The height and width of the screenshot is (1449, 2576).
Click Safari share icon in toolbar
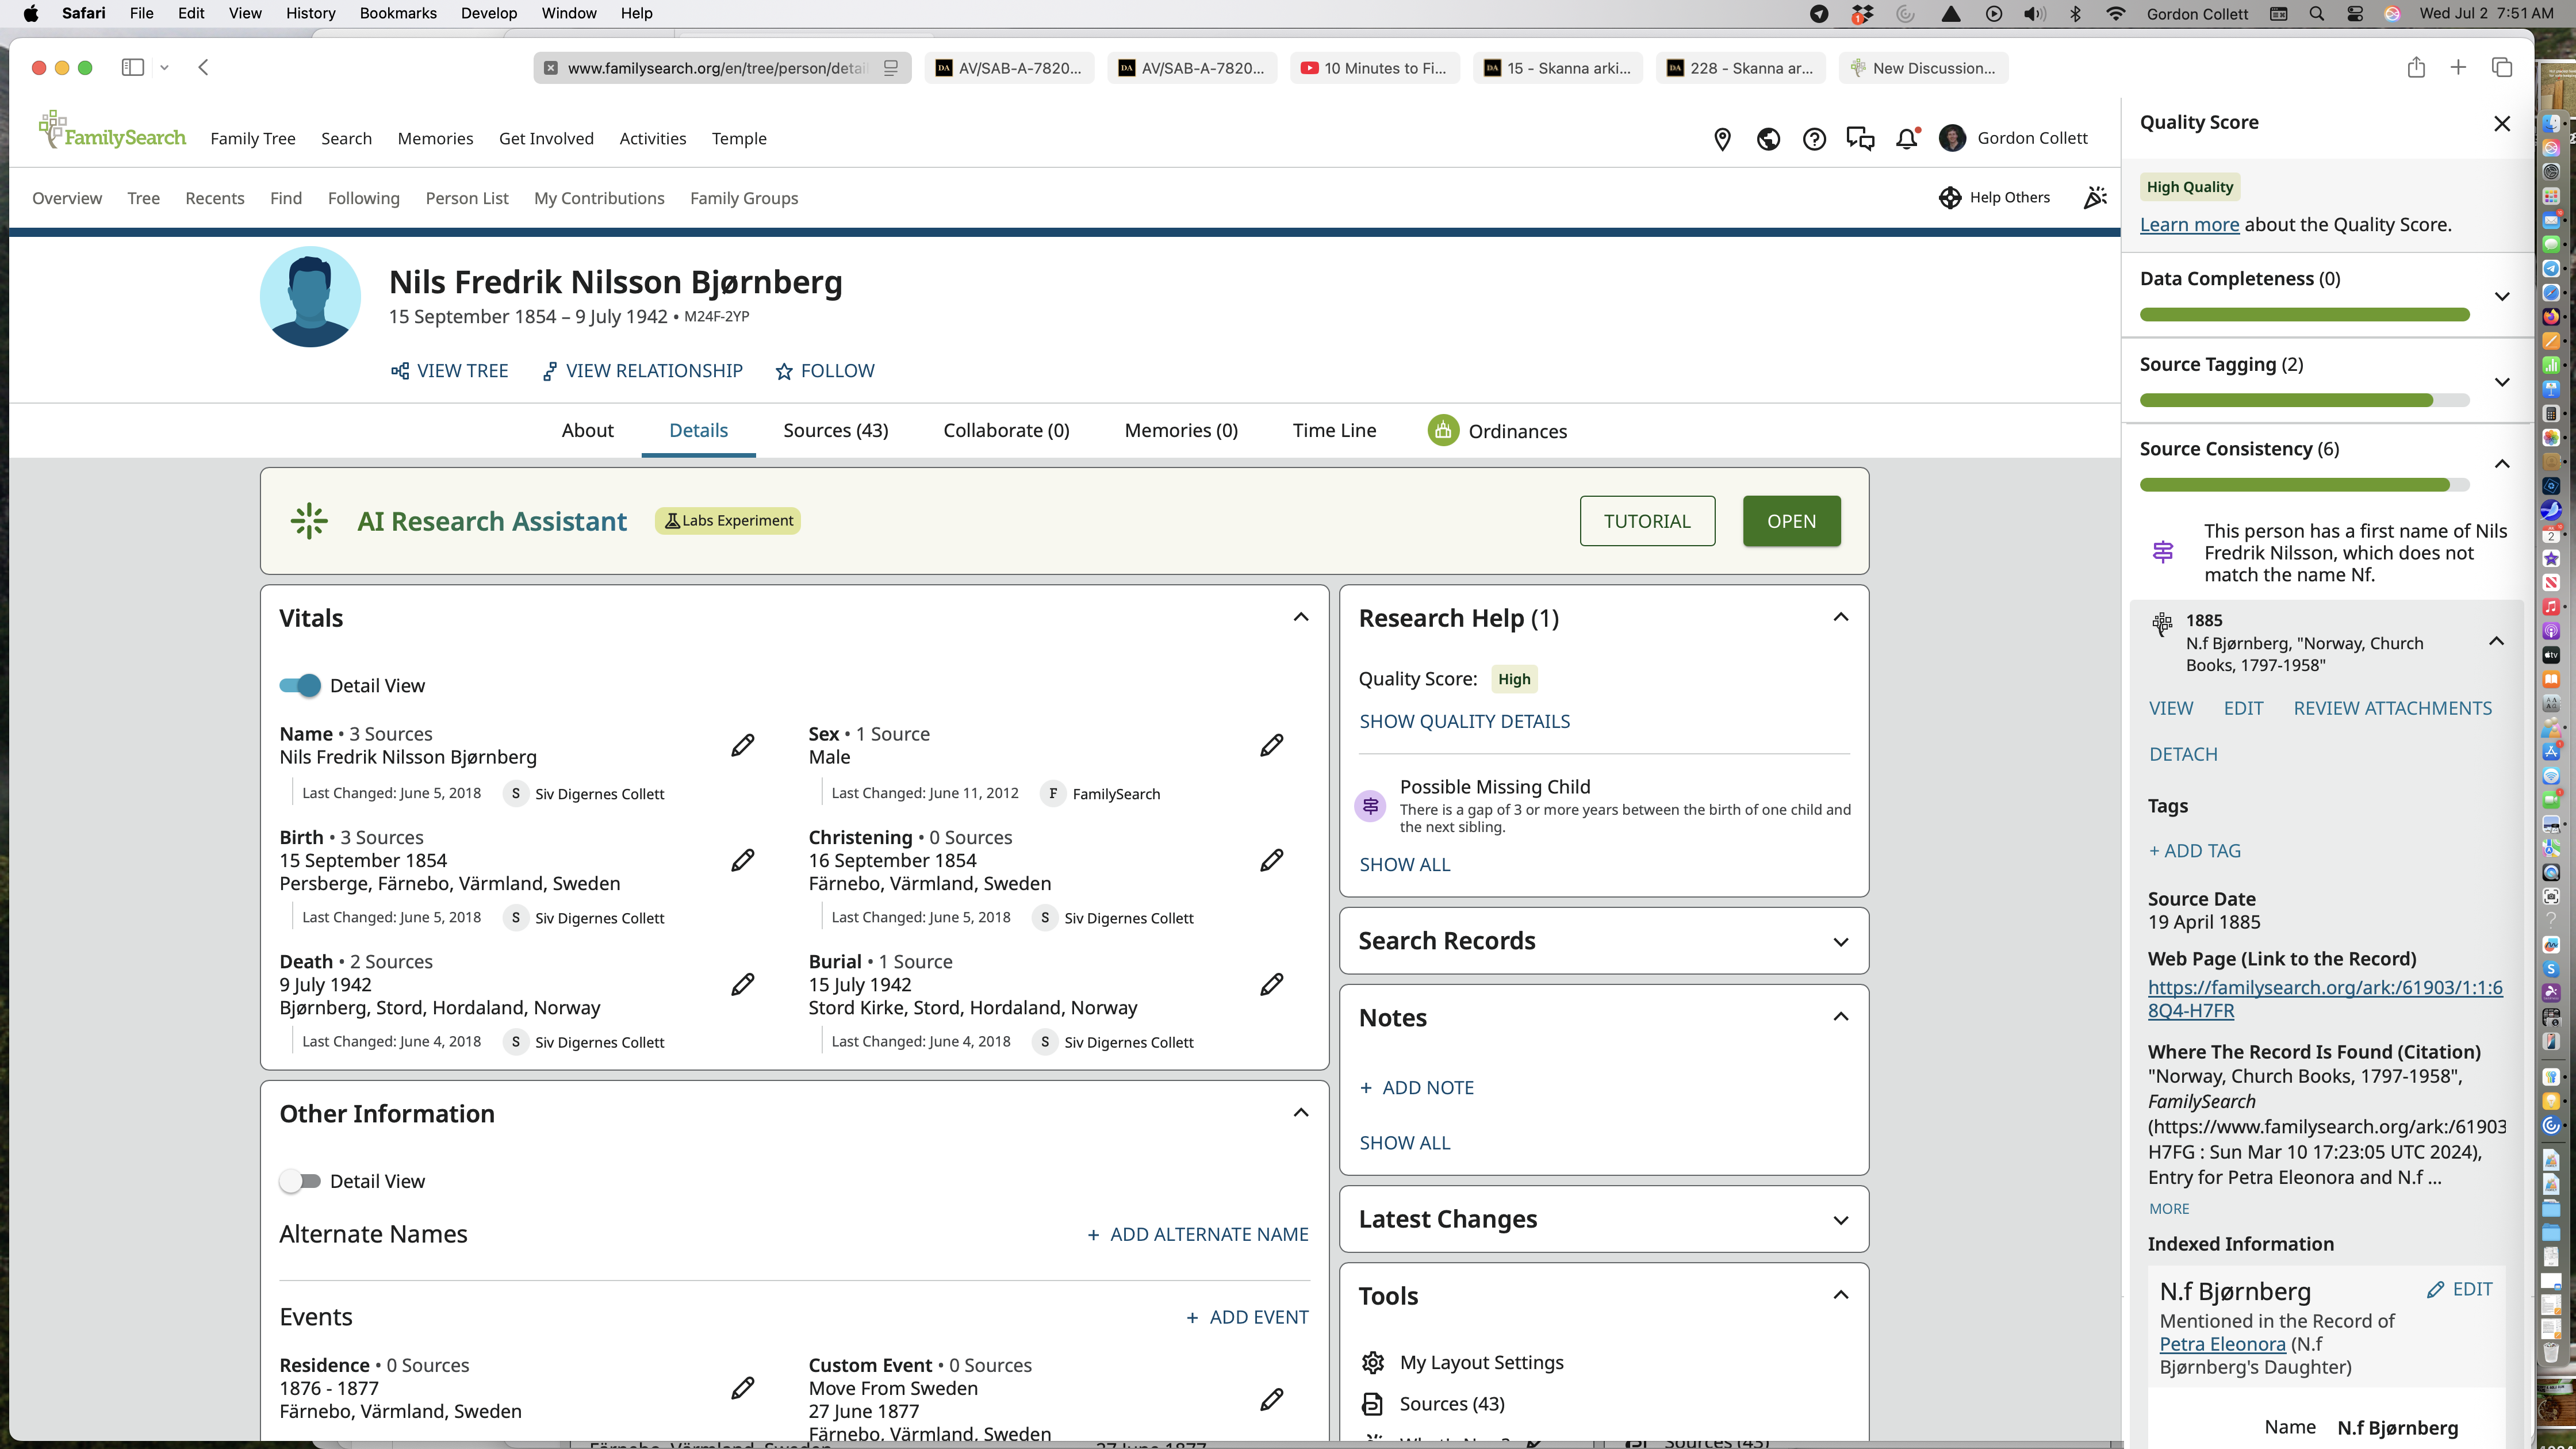point(2416,68)
